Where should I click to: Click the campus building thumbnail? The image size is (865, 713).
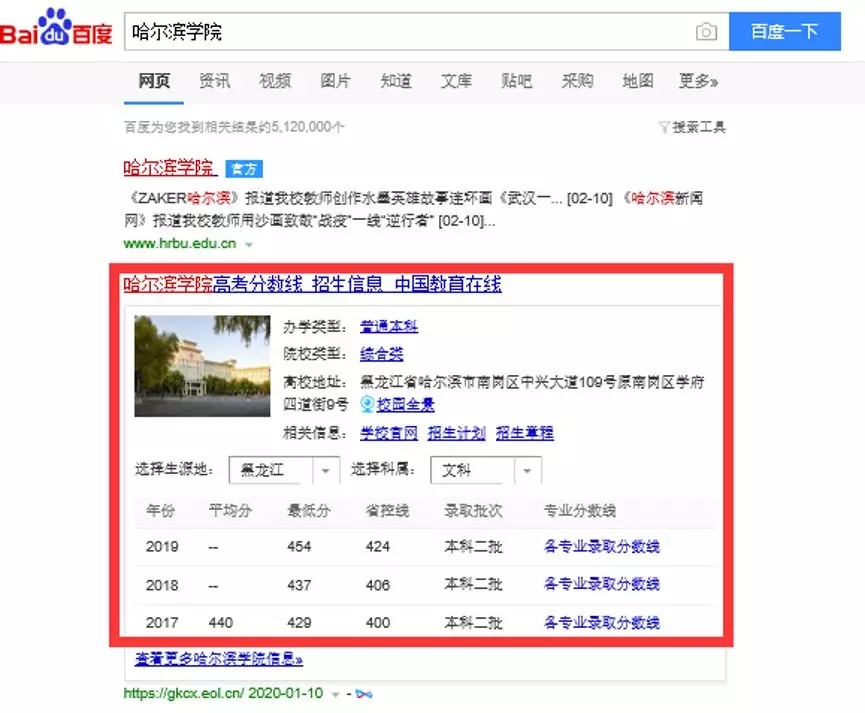(202, 365)
